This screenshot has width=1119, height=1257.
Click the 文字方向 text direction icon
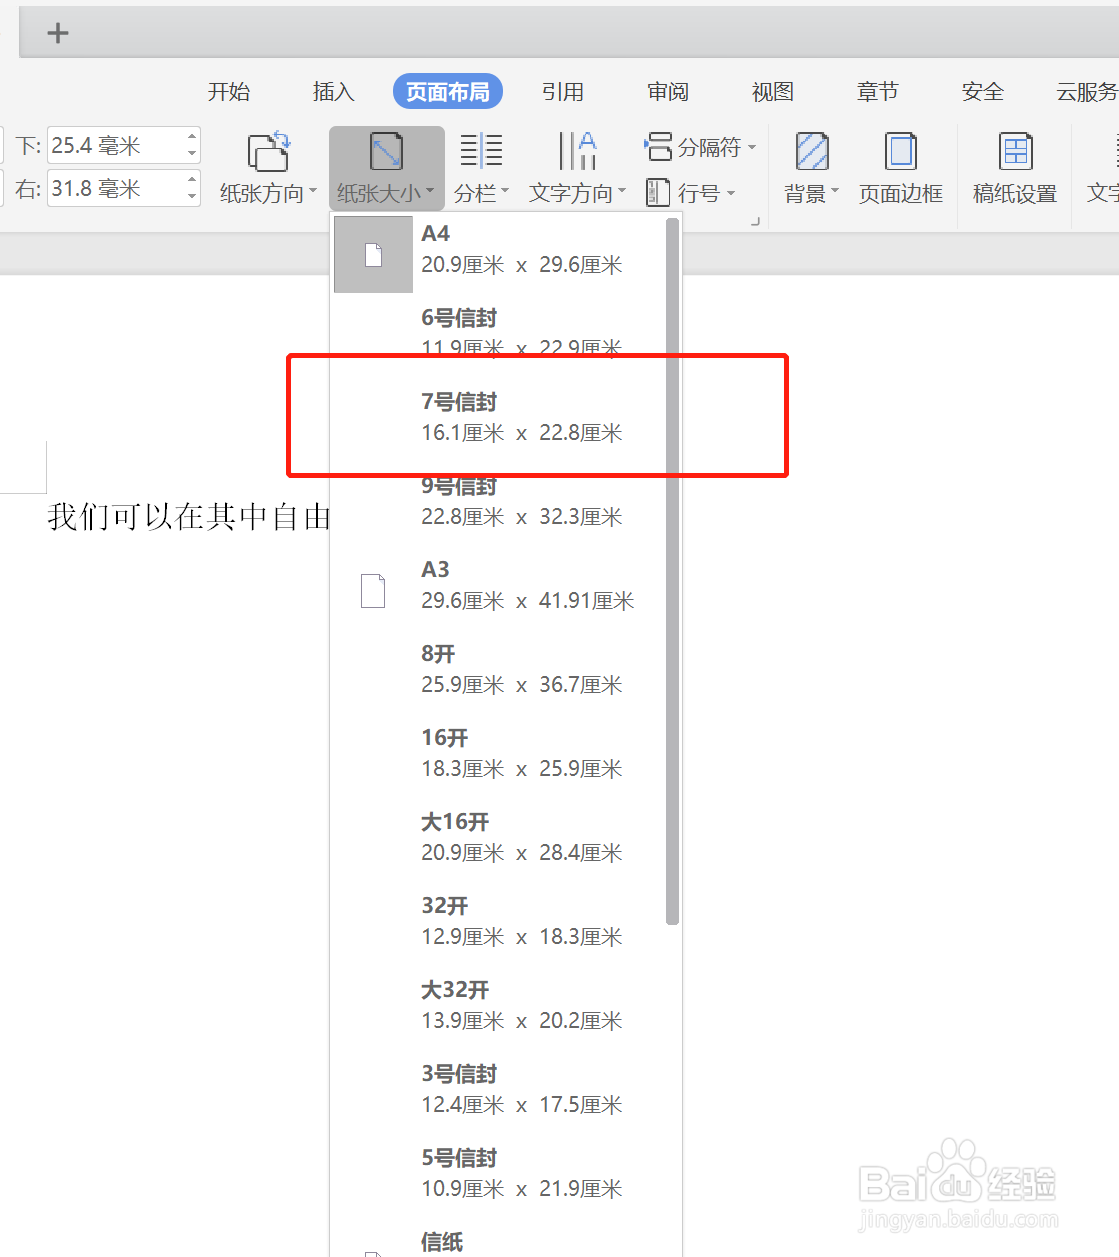point(577,151)
